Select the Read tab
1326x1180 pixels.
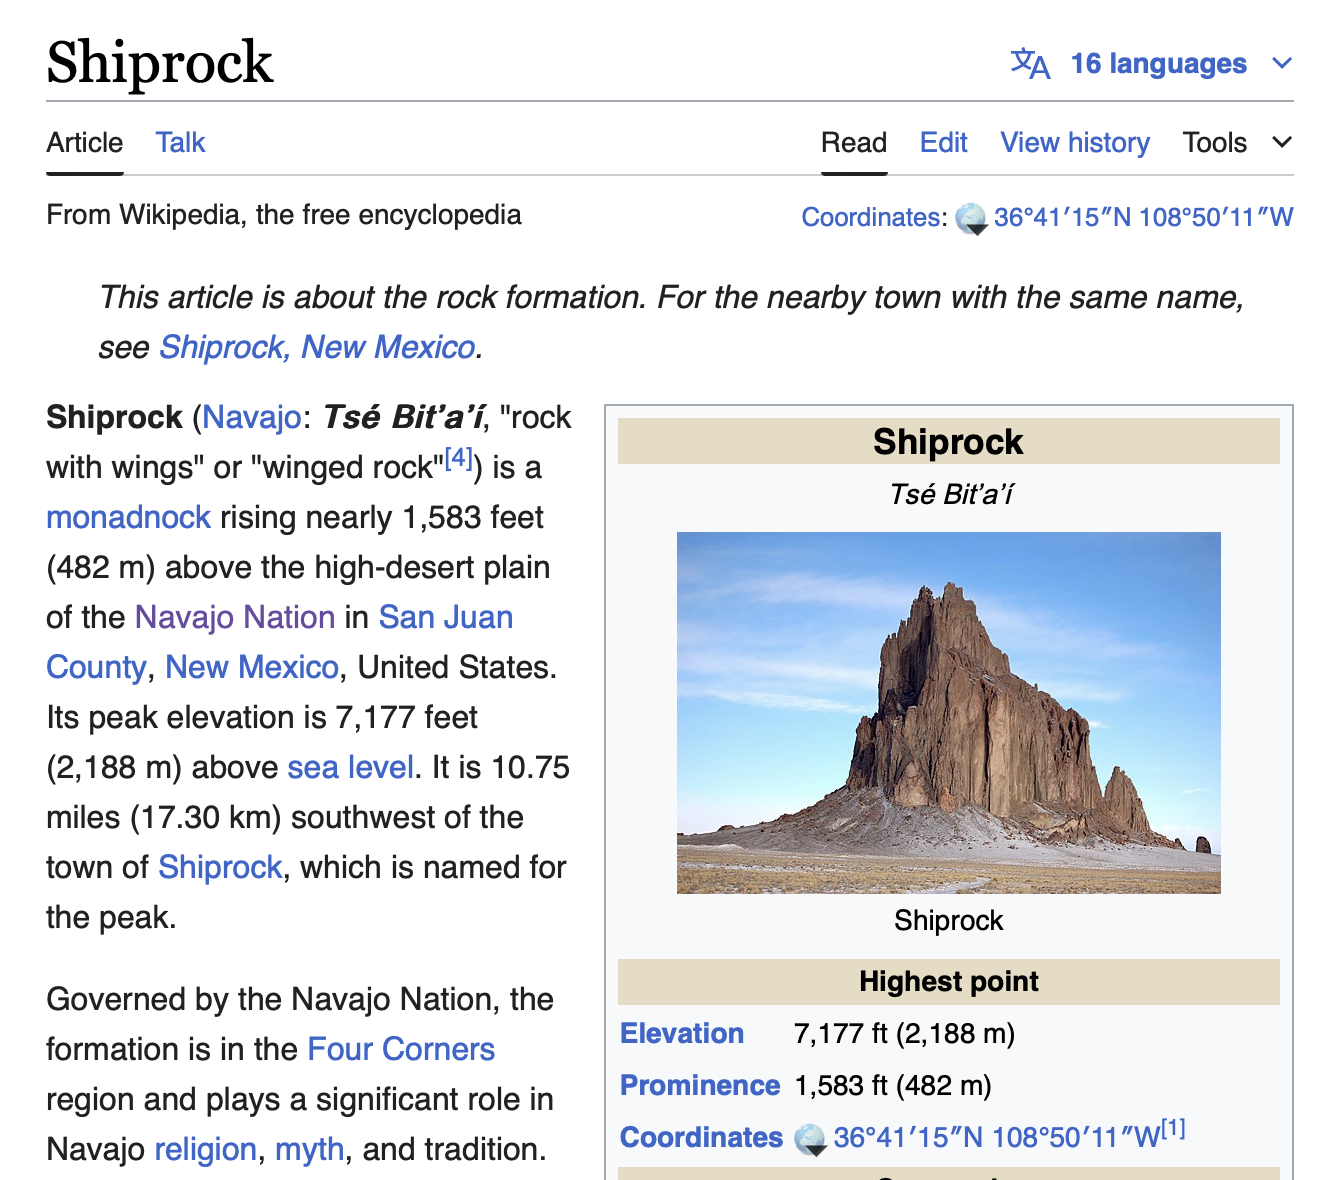point(854,143)
